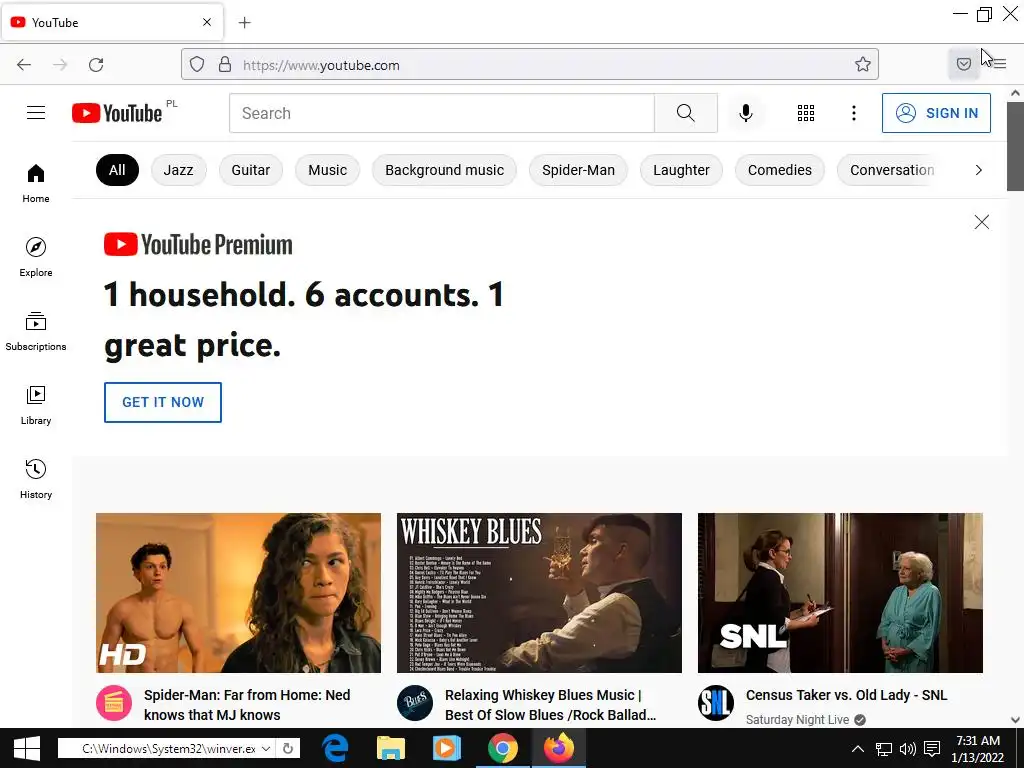1024x768 pixels.
Task: Open History in sidebar
Action: (x=36, y=479)
